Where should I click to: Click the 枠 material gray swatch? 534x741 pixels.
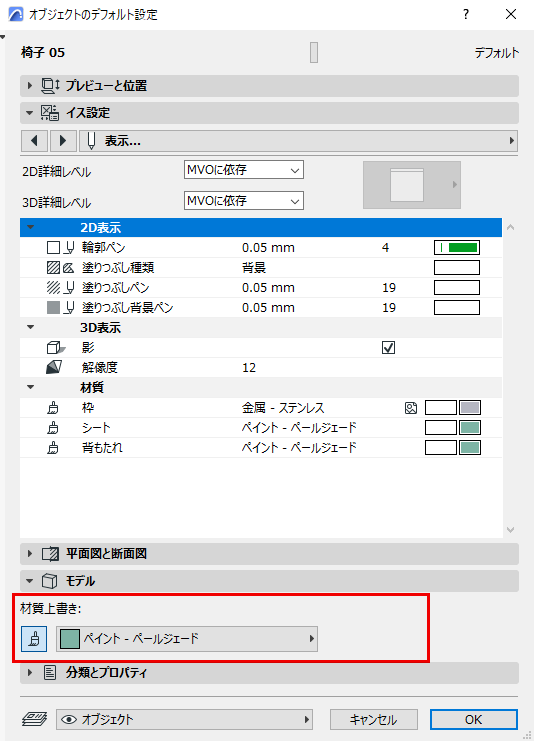470,408
